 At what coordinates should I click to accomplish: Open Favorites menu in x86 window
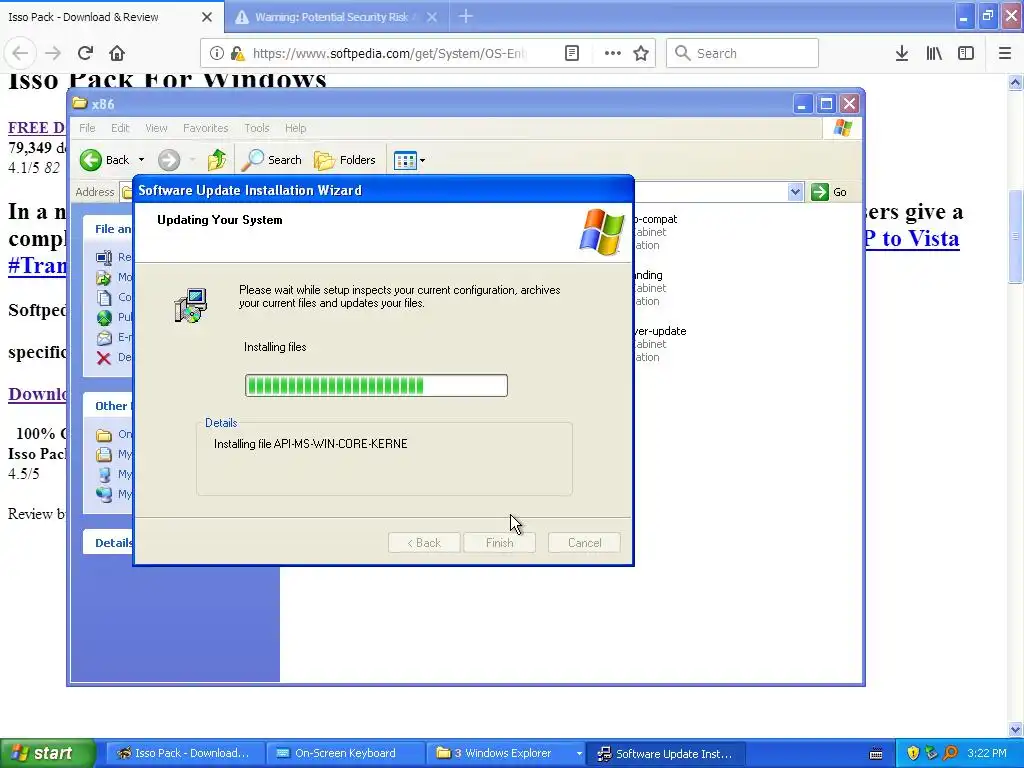(206, 128)
